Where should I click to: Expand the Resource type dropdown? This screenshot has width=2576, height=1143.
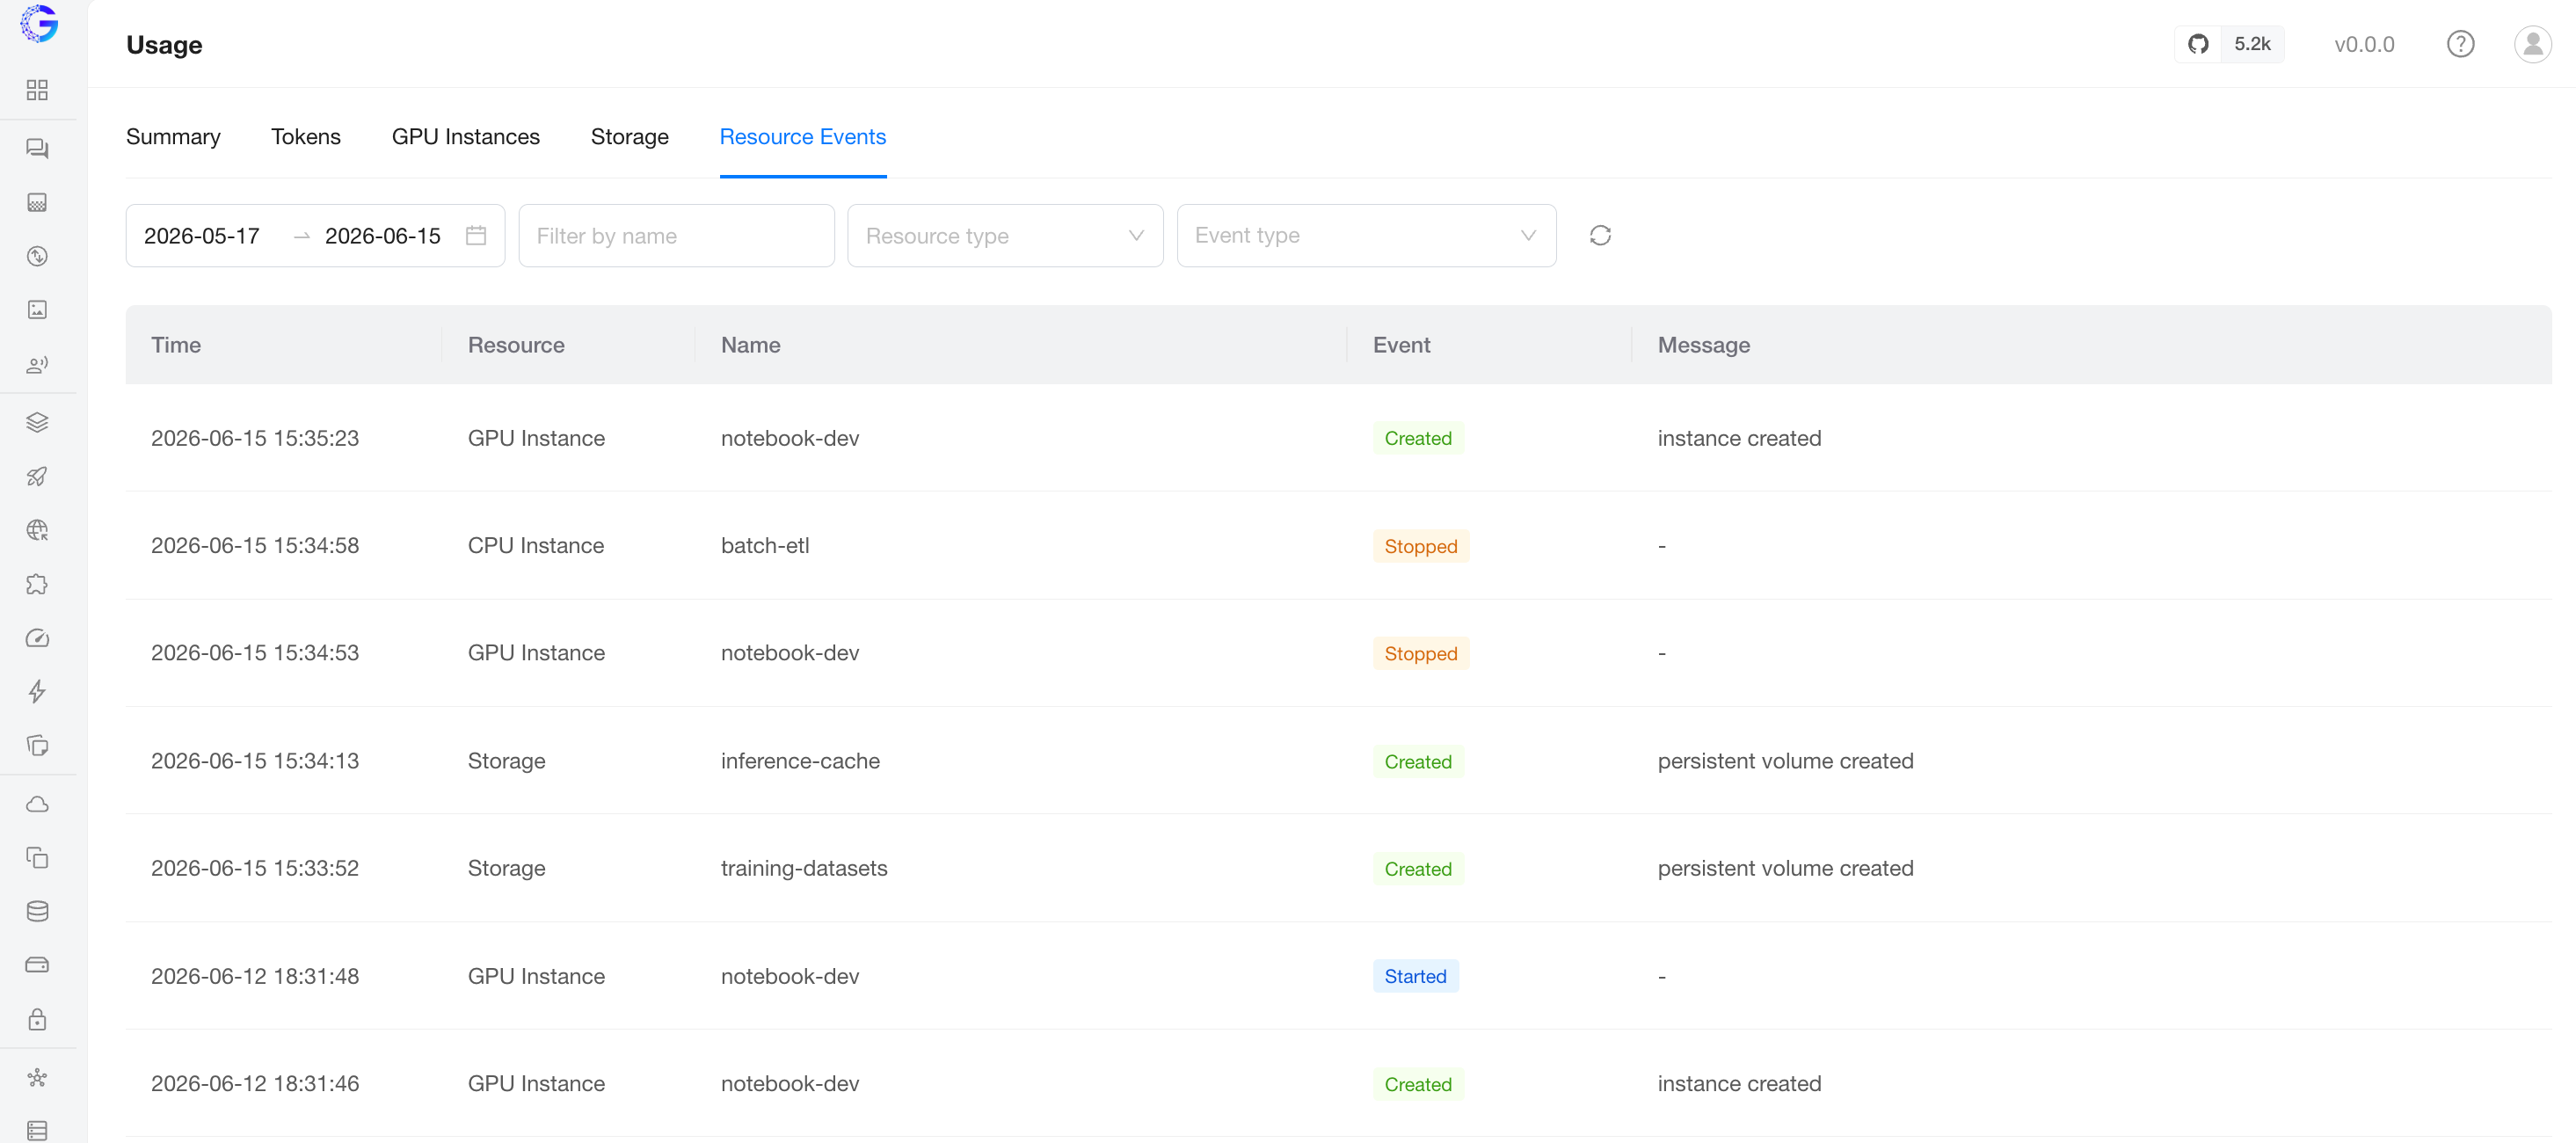(x=1005, y=235)
